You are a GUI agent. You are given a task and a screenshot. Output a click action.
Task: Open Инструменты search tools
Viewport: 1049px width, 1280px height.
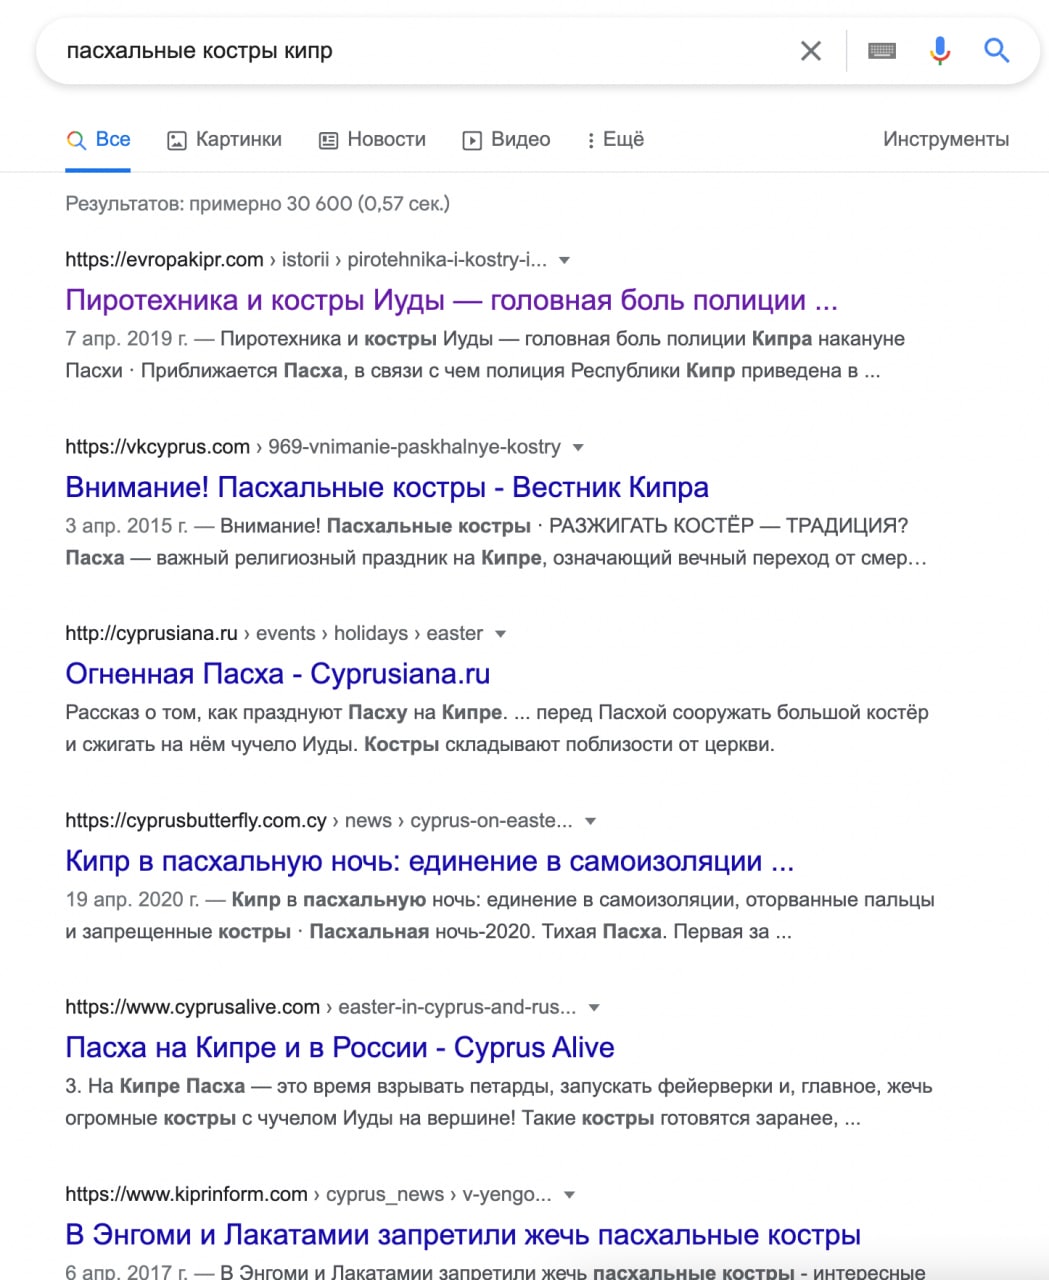pyautogui.click(x=945, y=140)
